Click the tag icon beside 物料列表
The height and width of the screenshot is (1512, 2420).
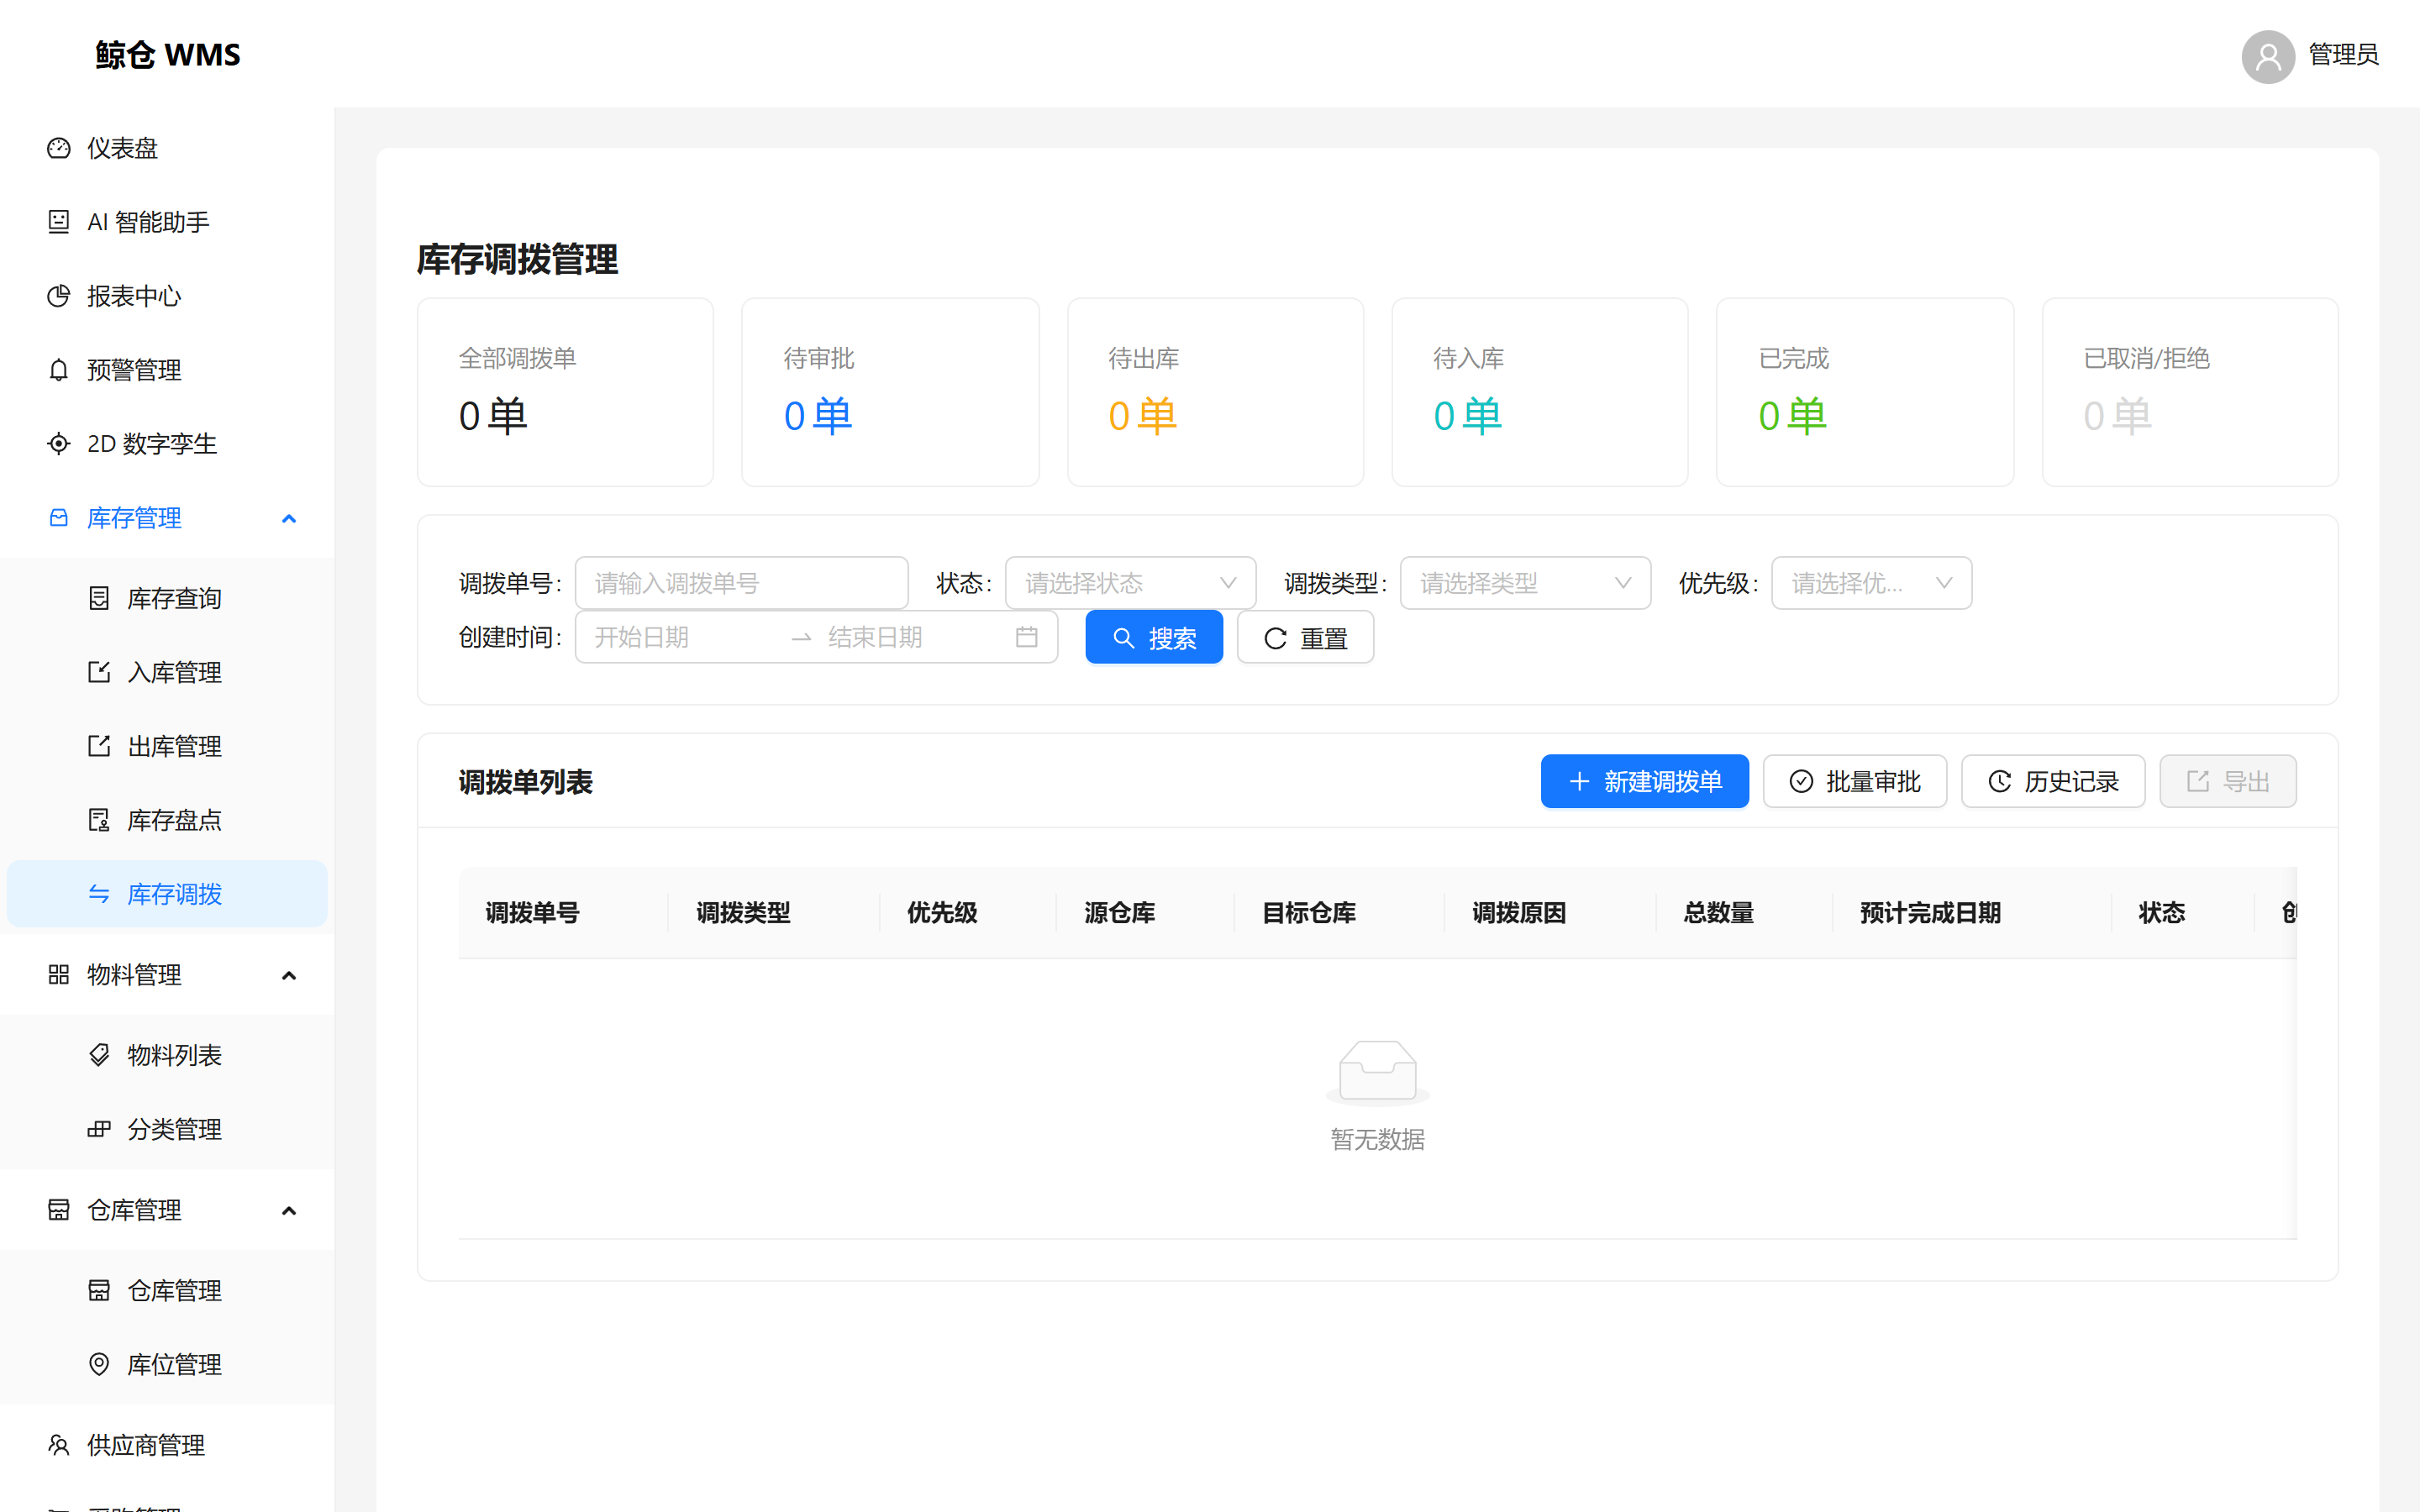(x=99, y=1055)
